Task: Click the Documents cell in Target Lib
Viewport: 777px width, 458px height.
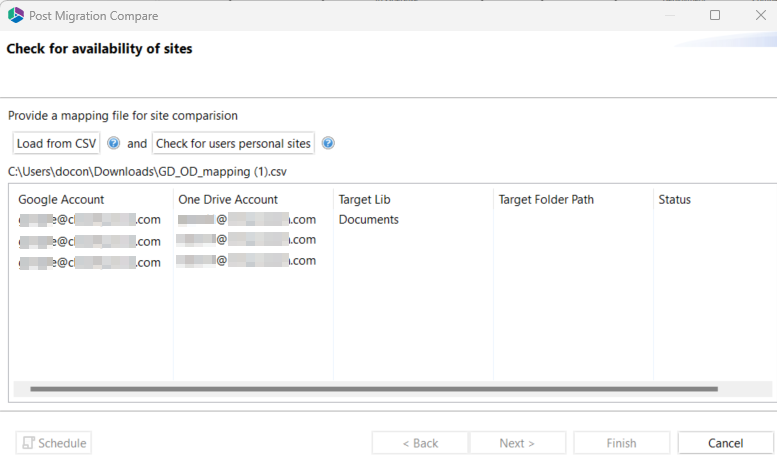Action: pyautogui.click(x=369, y=220)
